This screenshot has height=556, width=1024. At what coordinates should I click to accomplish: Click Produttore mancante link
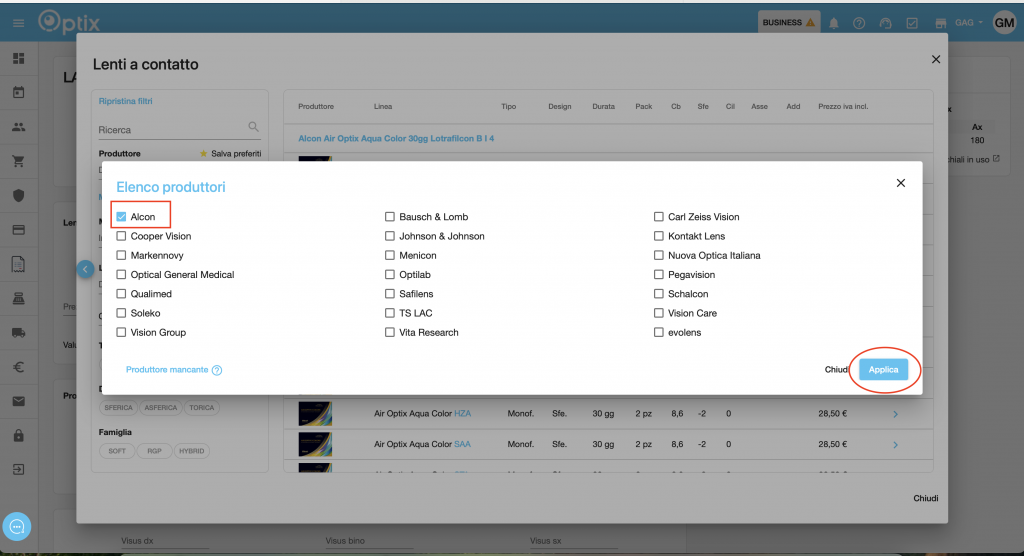click(x=167, y=370)
